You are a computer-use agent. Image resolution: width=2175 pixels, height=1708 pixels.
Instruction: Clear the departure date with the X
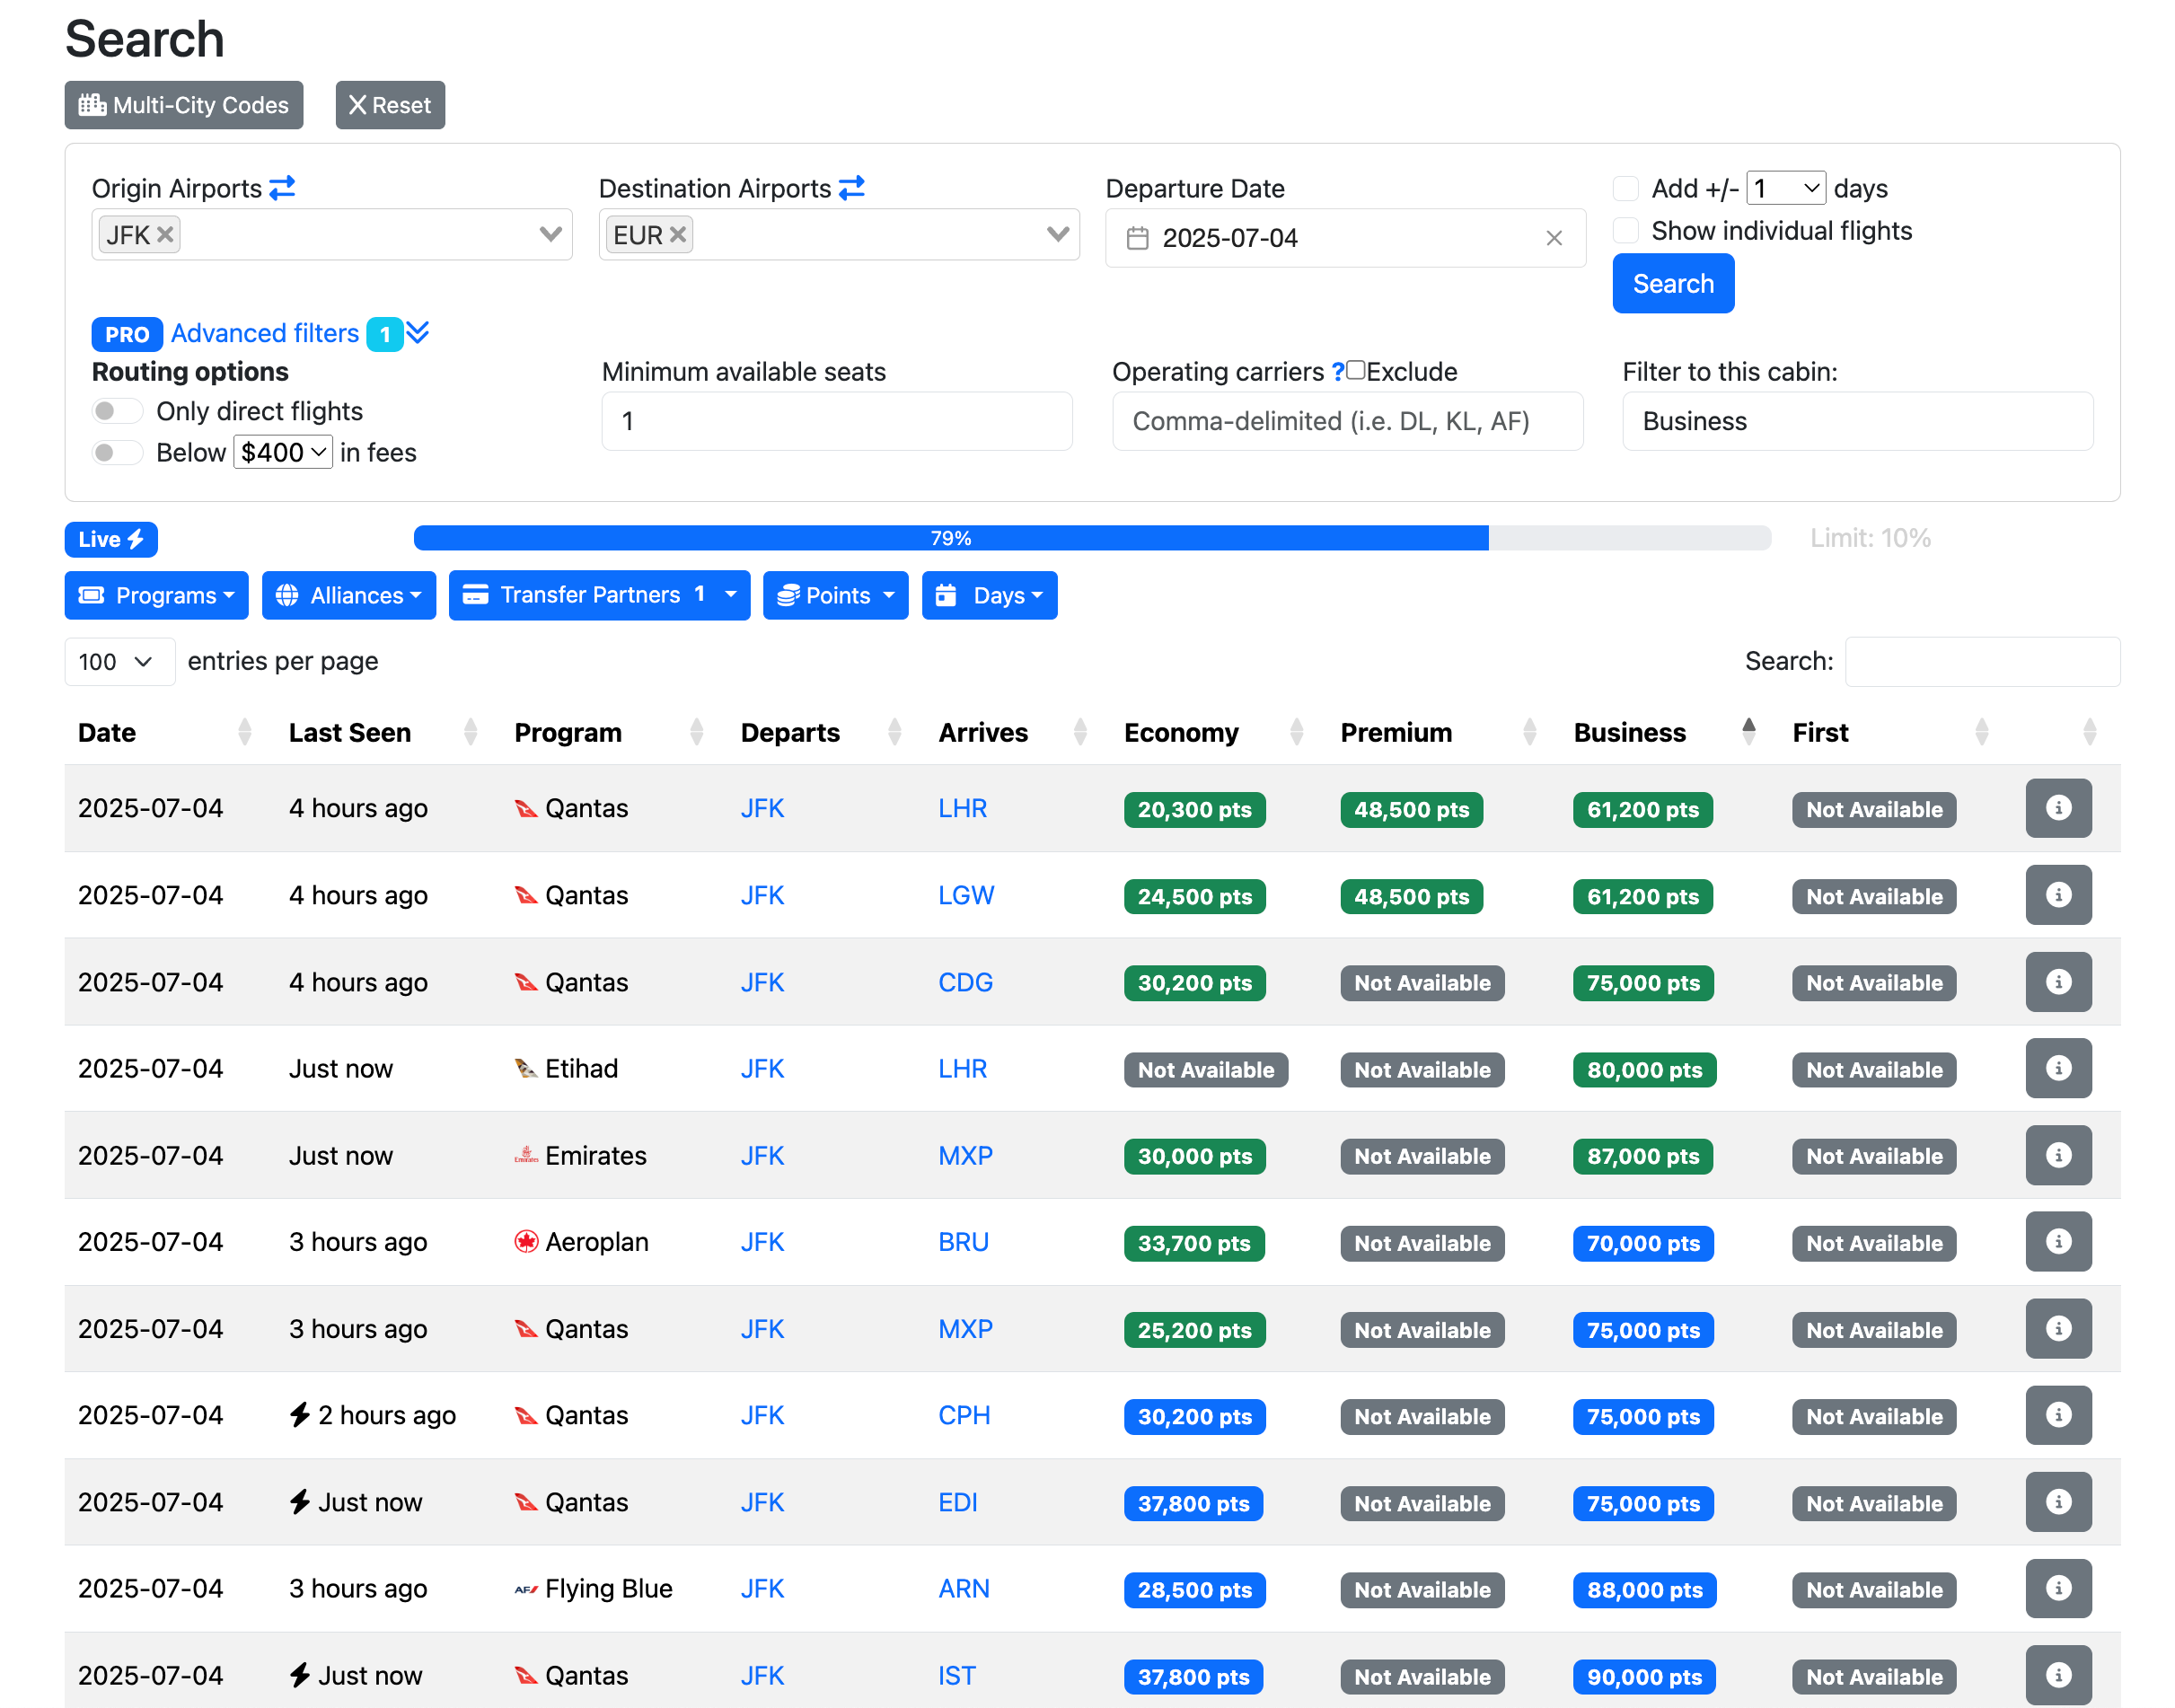point(1554,238)
